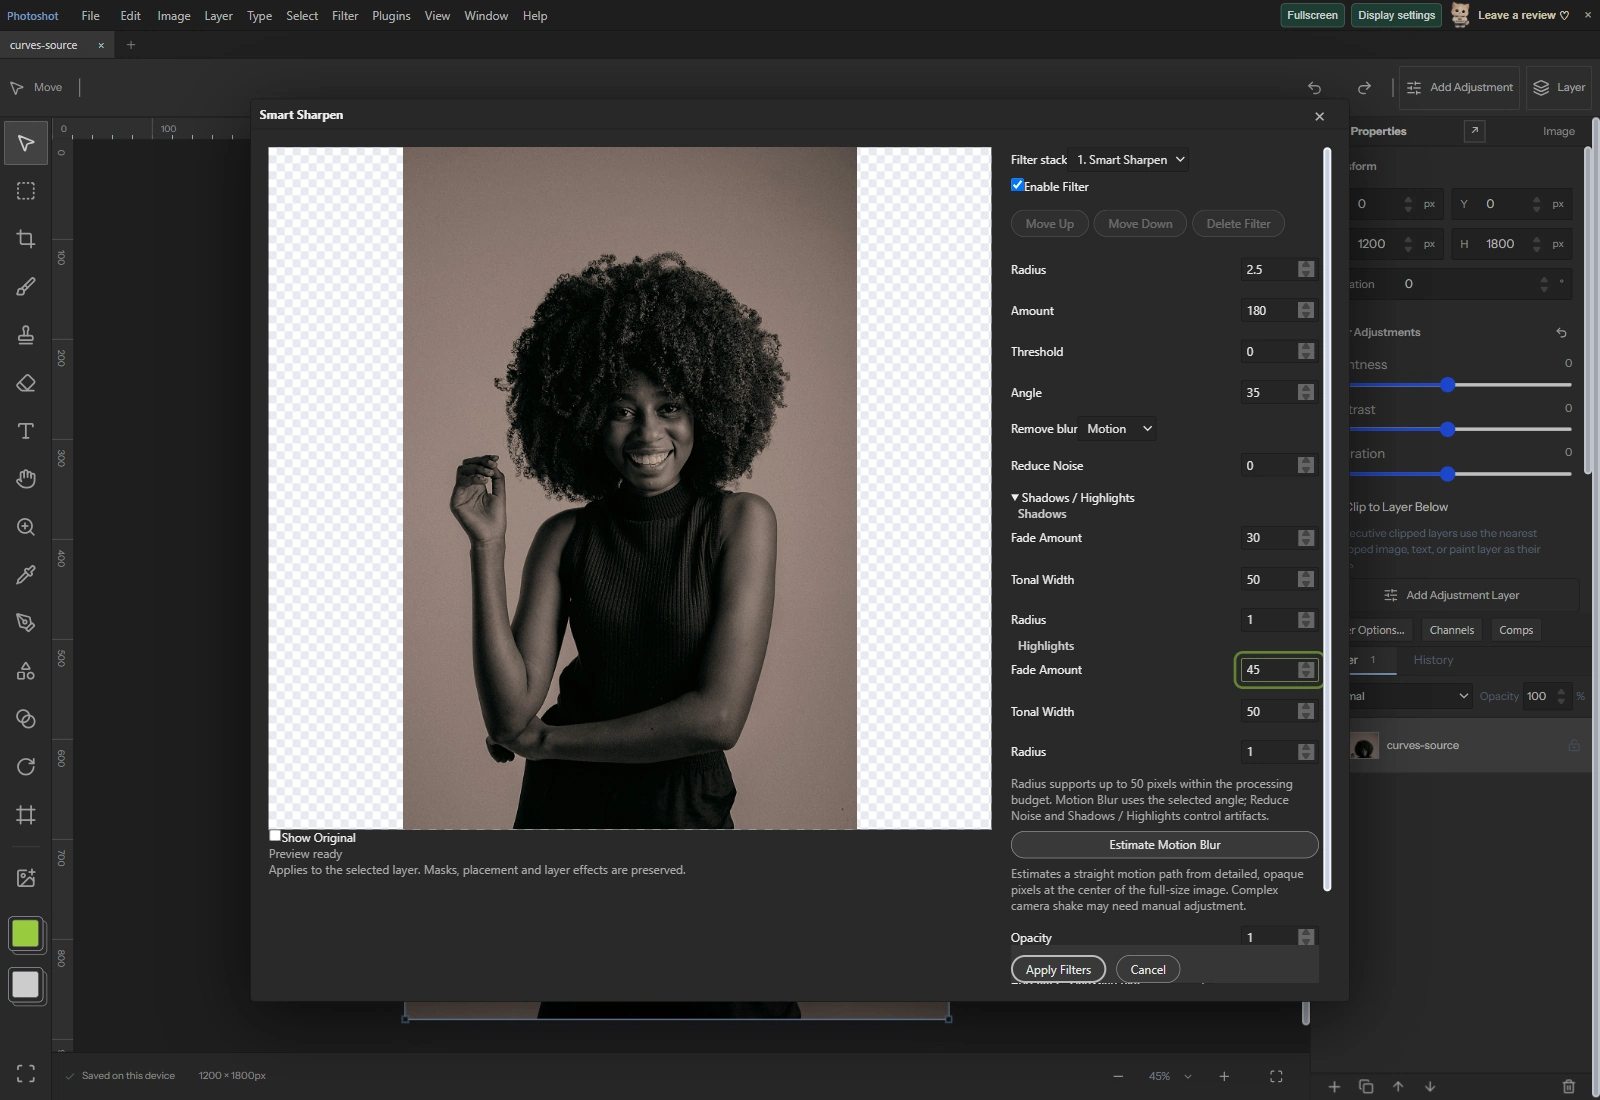The height and width of the screenshot is (1100, 1600).
Task: Select the Type tool
Action: [26, 431]
